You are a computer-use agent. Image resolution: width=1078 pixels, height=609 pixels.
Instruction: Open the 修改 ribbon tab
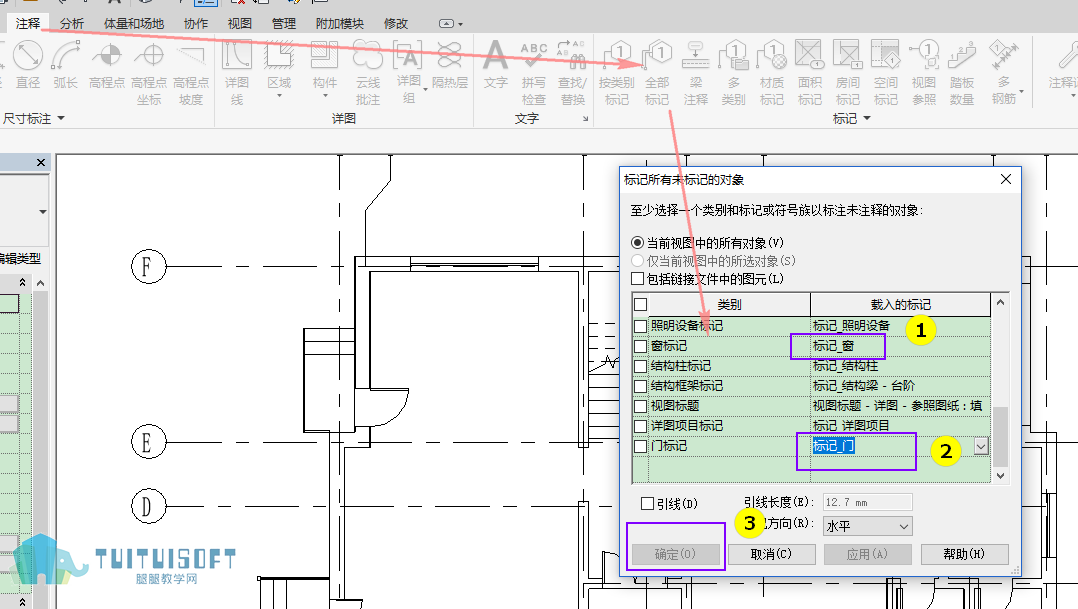pos(396,23)
